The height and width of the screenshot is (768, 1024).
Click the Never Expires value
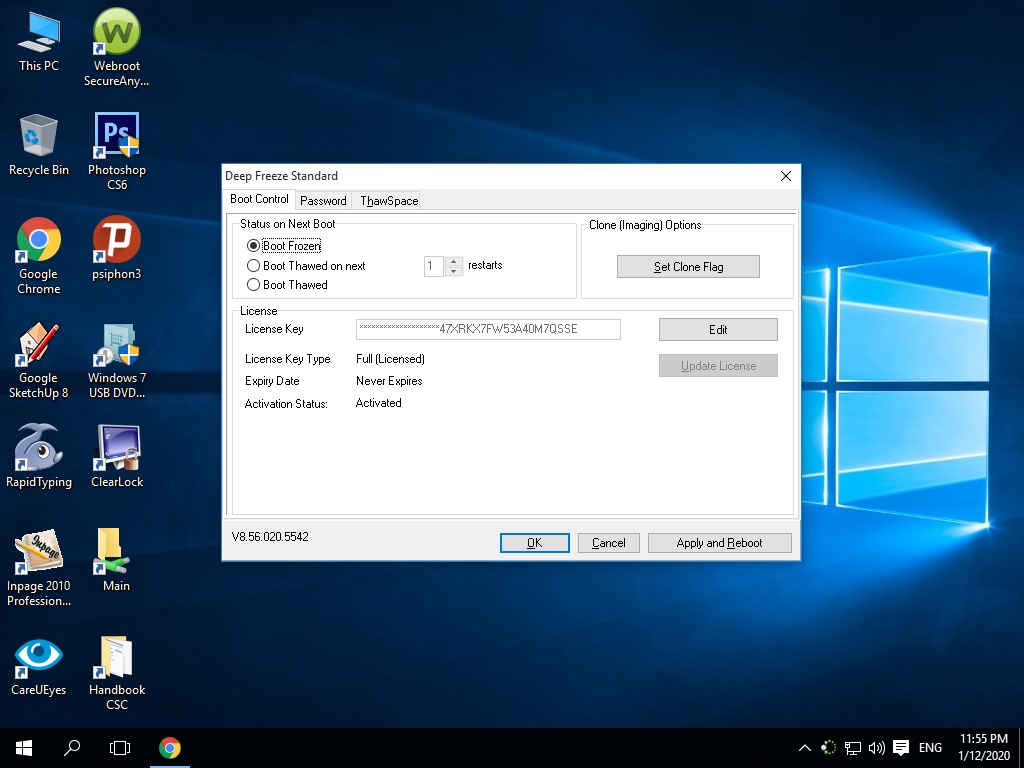click(x=389, y=381)
